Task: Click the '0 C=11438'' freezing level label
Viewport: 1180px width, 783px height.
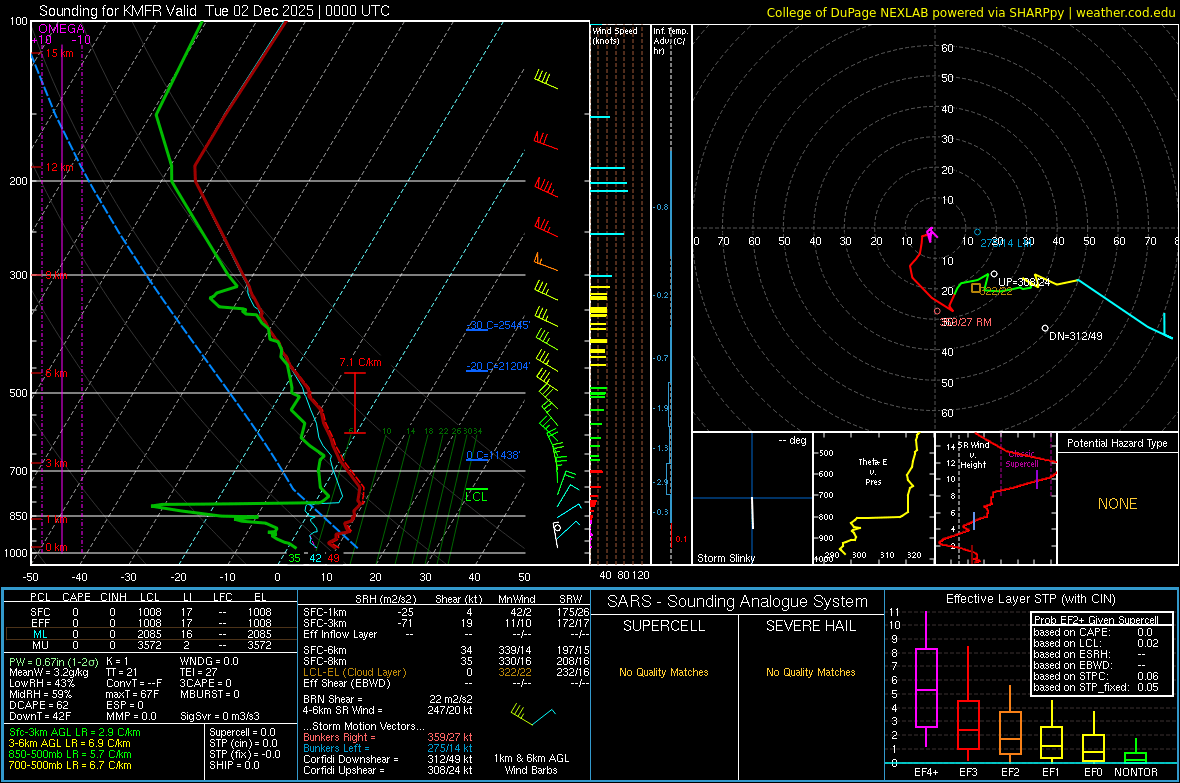Action: point(493,455)
